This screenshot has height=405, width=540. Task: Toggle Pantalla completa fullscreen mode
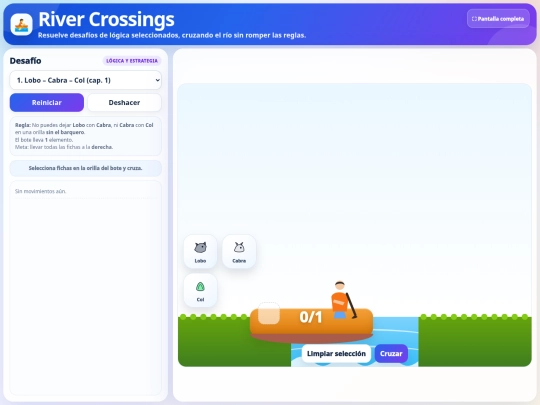tap(498, 19)
